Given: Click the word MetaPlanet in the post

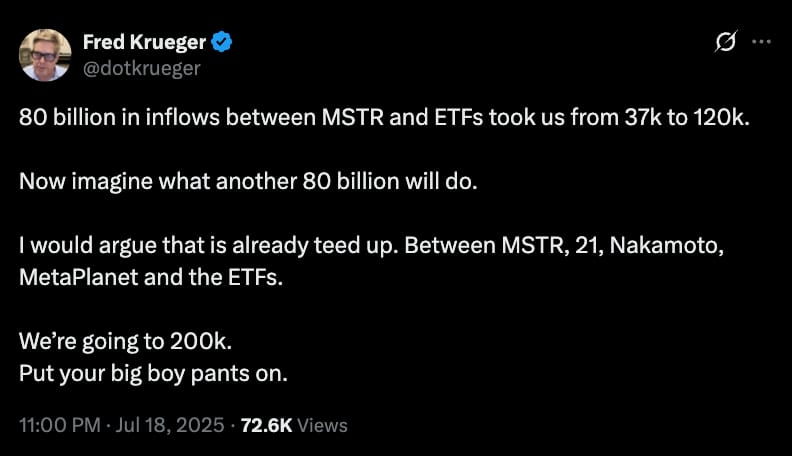Looking at the screenshot, I should click(x=78, y=277).
